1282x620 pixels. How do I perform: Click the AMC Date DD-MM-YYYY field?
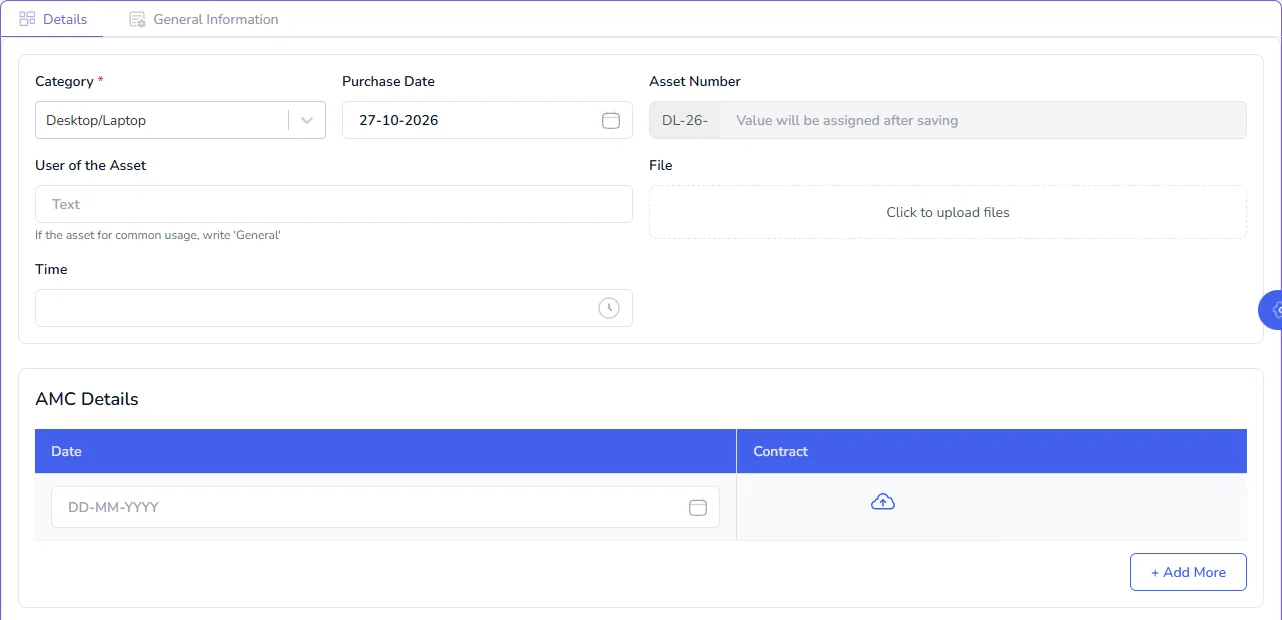pyautogui.click(x=385, y=507)
